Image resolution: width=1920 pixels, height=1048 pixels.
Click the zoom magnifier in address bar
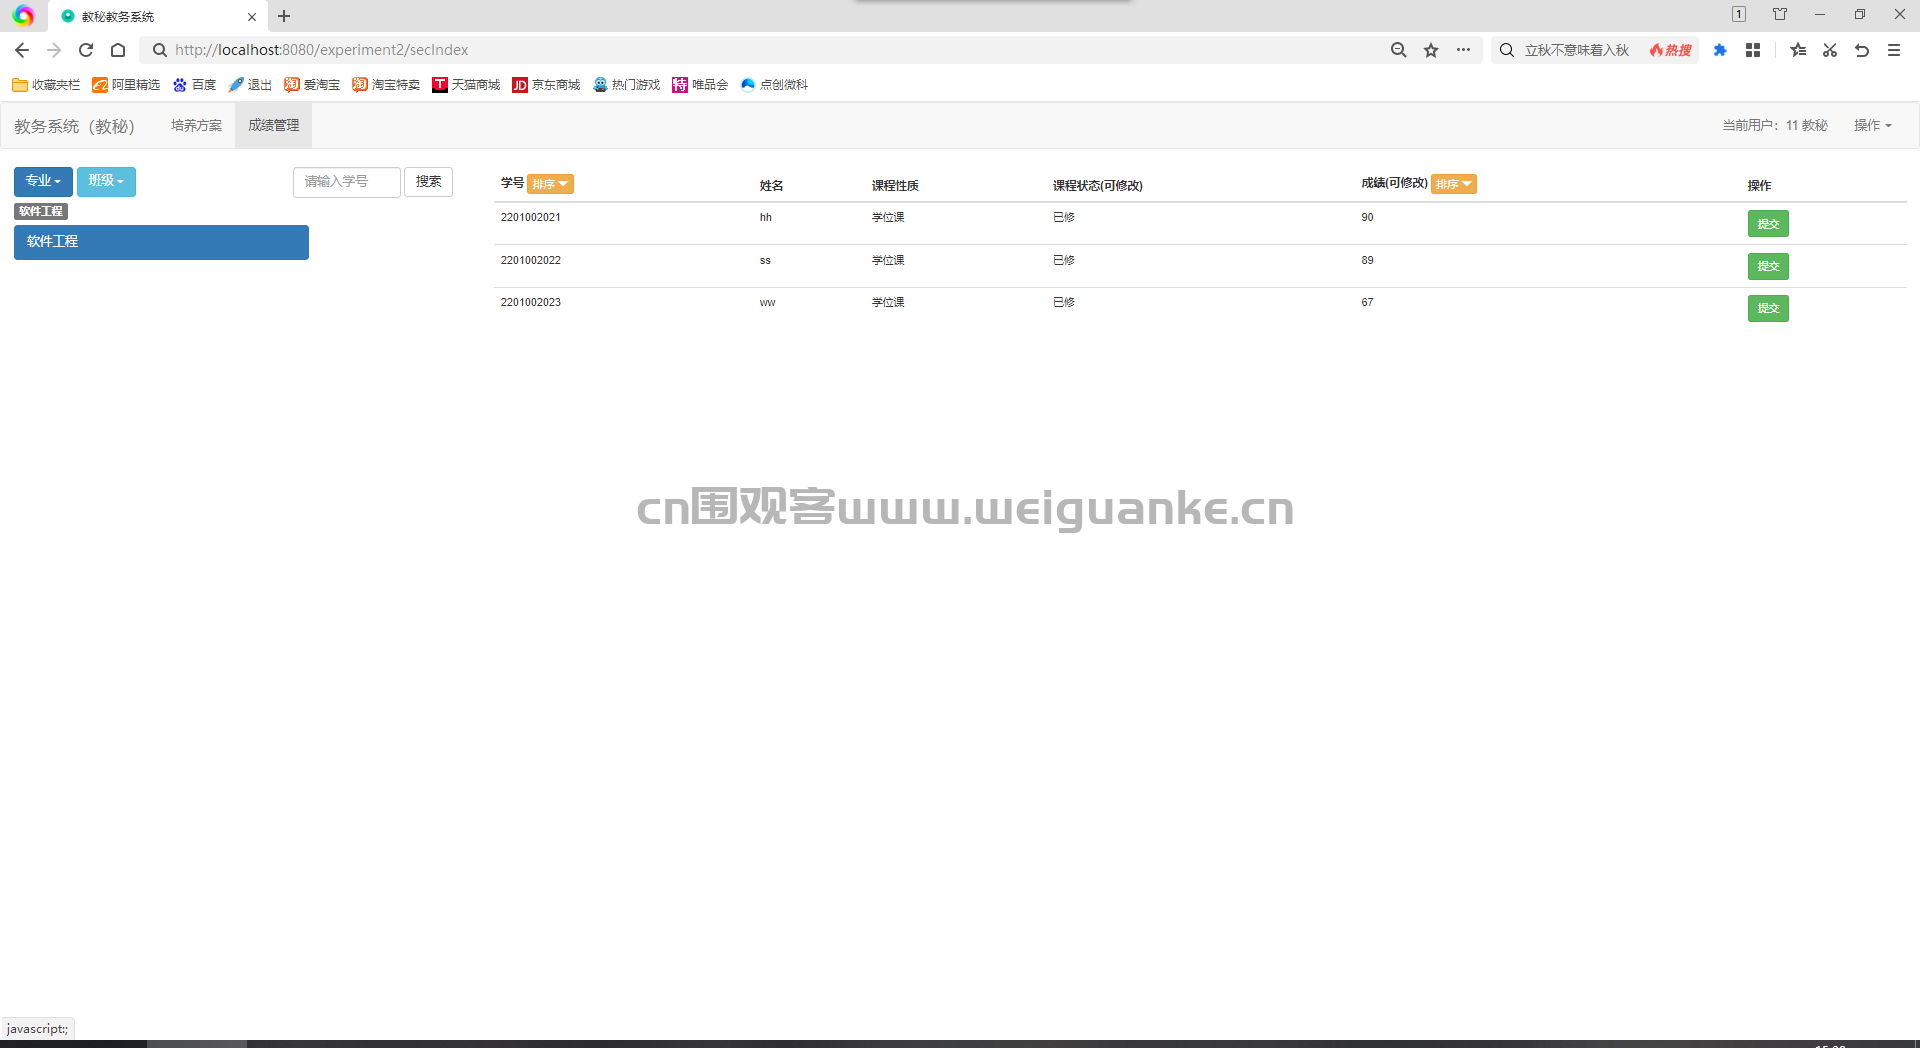tap(1399, 50)
